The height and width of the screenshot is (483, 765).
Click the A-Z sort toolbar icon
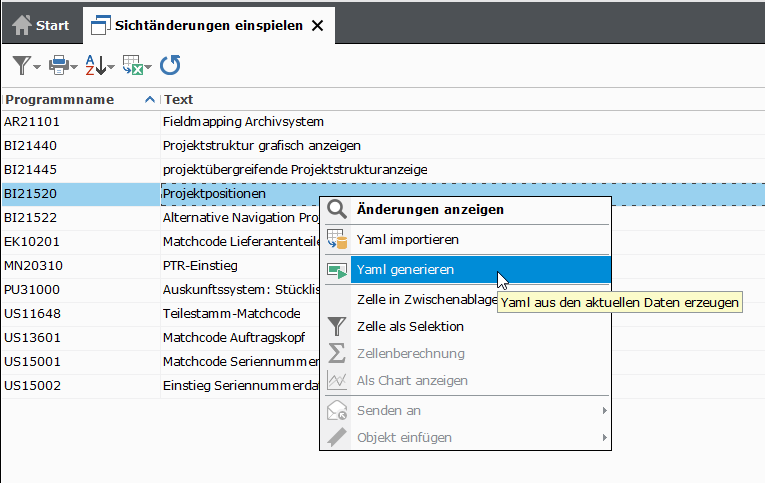[94, 66]
